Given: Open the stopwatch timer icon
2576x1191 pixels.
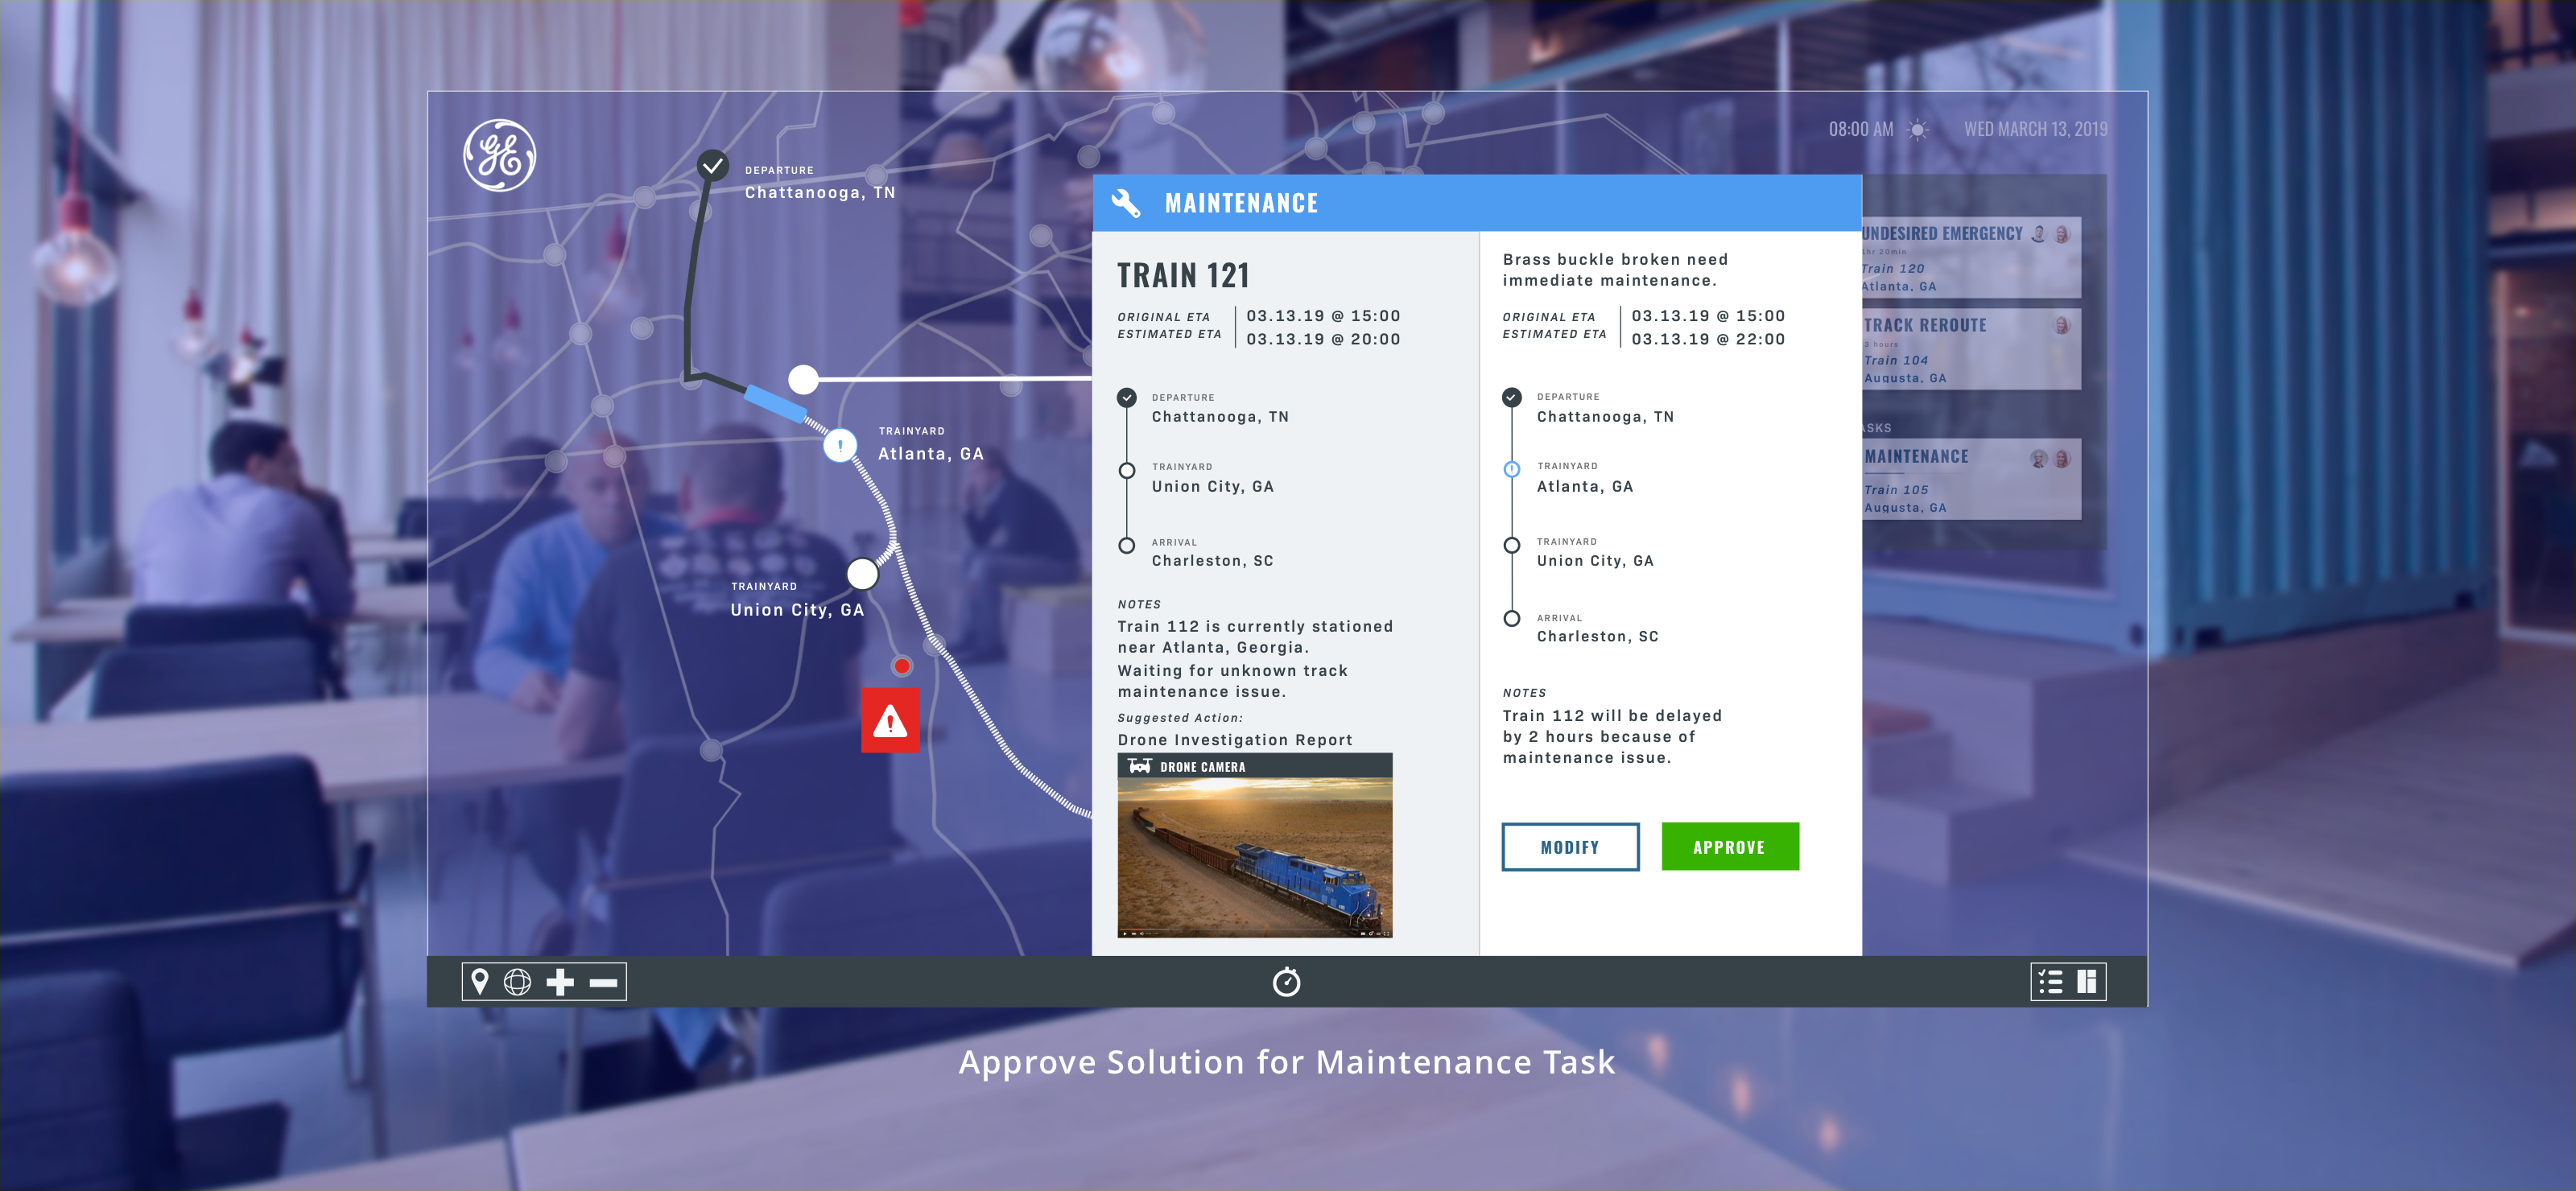Looking at the screenshot, I should [1286, 982].
